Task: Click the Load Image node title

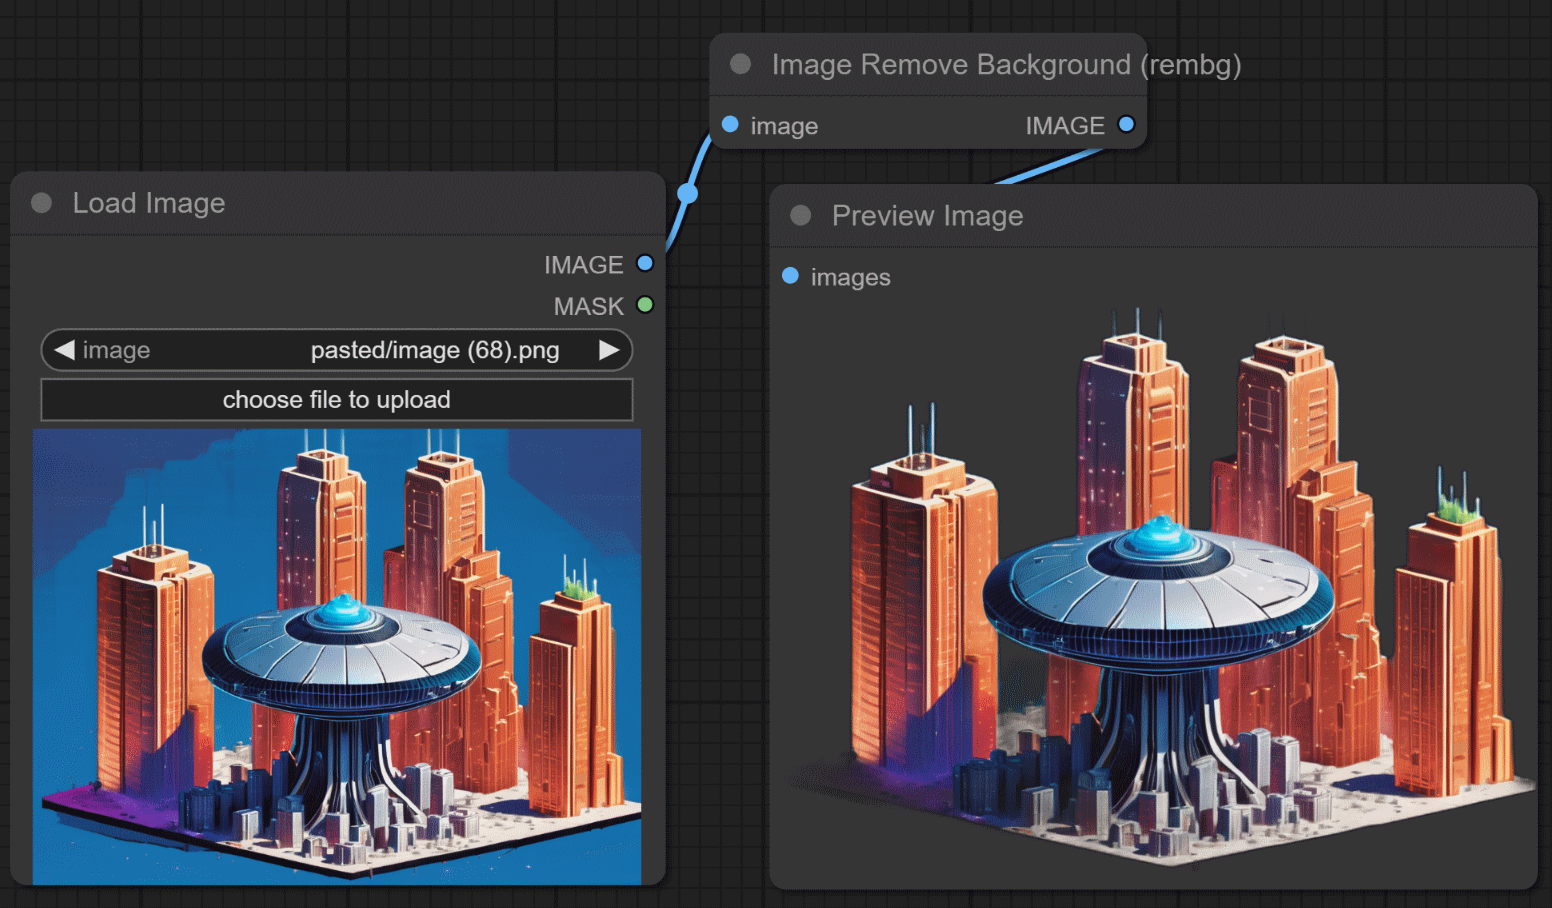Action: click(x=149, y=203)
